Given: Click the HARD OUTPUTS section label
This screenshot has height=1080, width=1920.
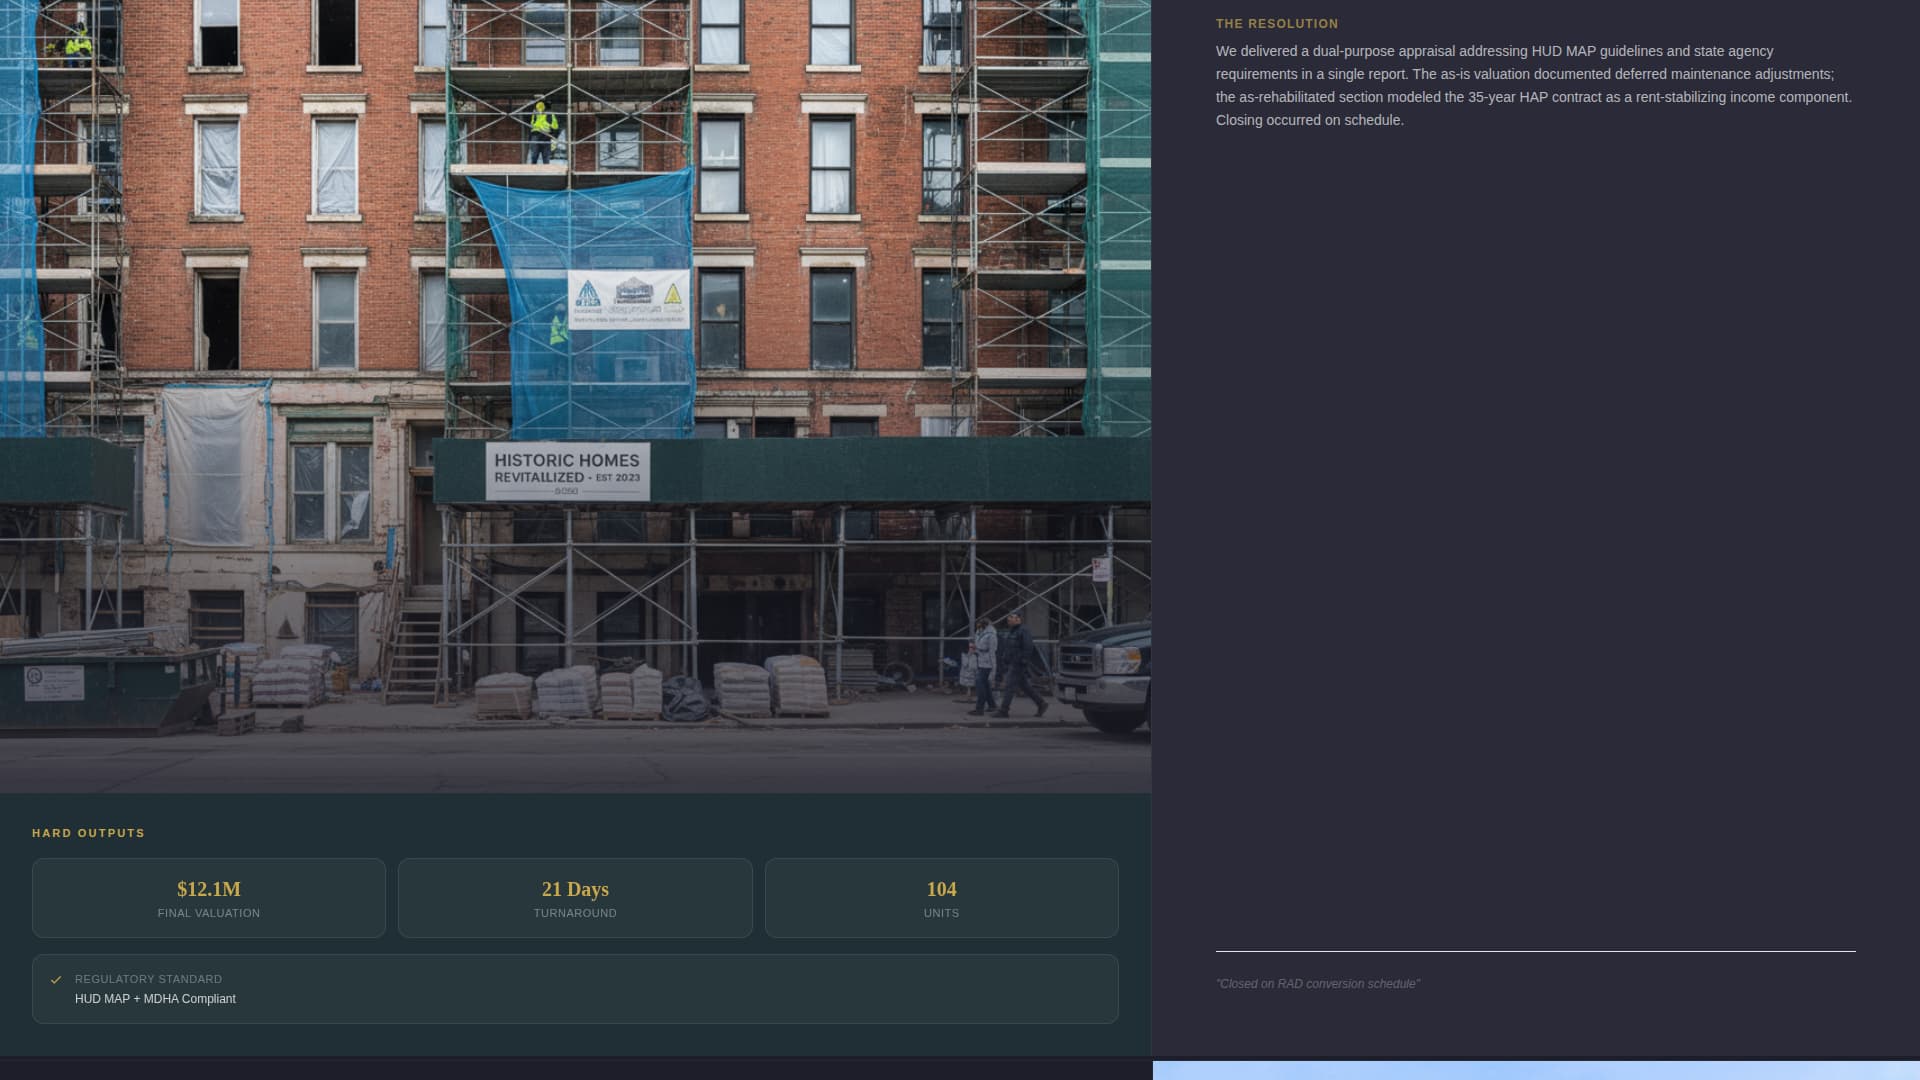Looking at the screenshot, I should tap(87, 832).
